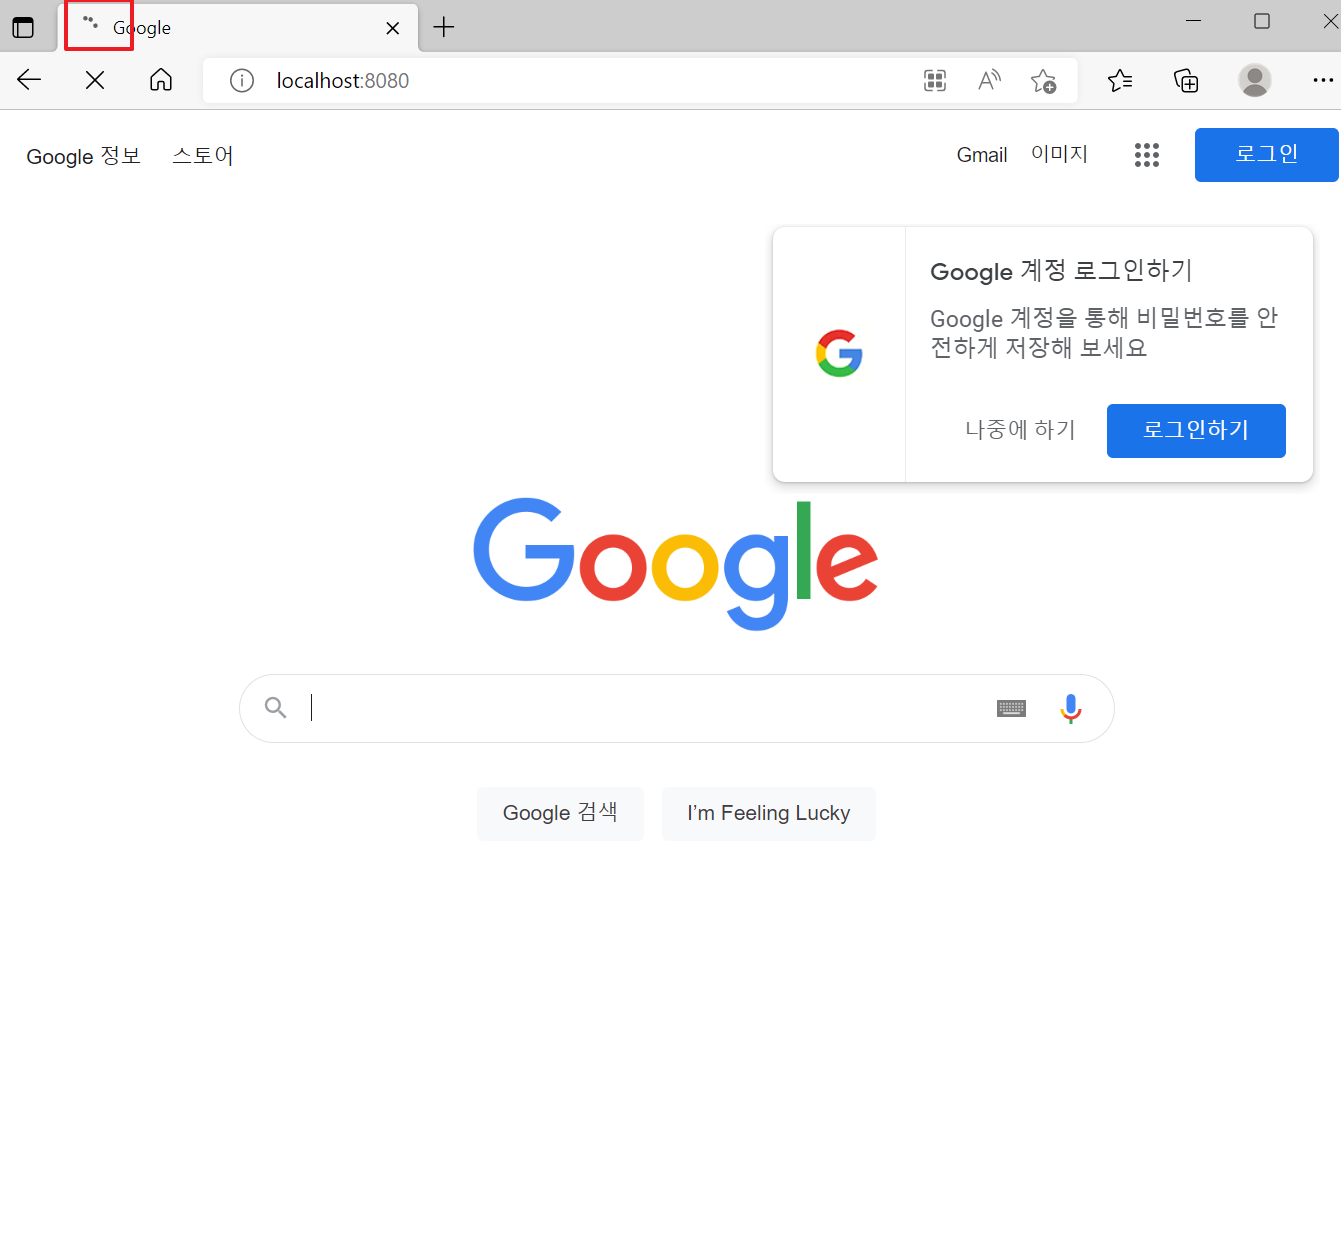Open the Google 정보 link
Viewport: 1341px width, 1235px height.
click(x=83, y=156)
